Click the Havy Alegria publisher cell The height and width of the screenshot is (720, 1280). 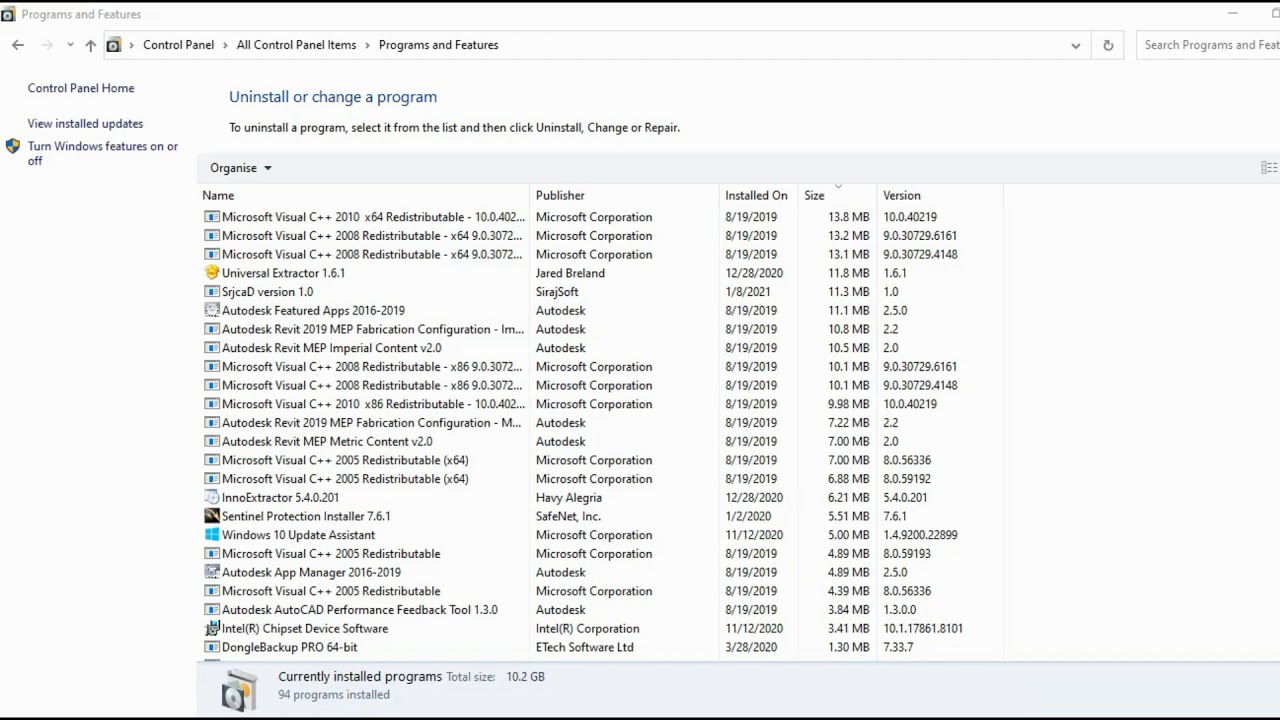568,498
